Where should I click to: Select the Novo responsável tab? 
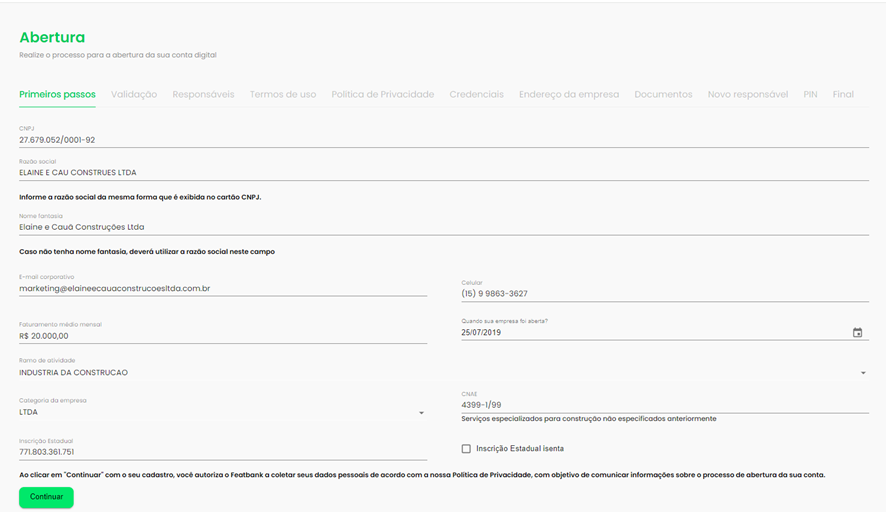748,94
